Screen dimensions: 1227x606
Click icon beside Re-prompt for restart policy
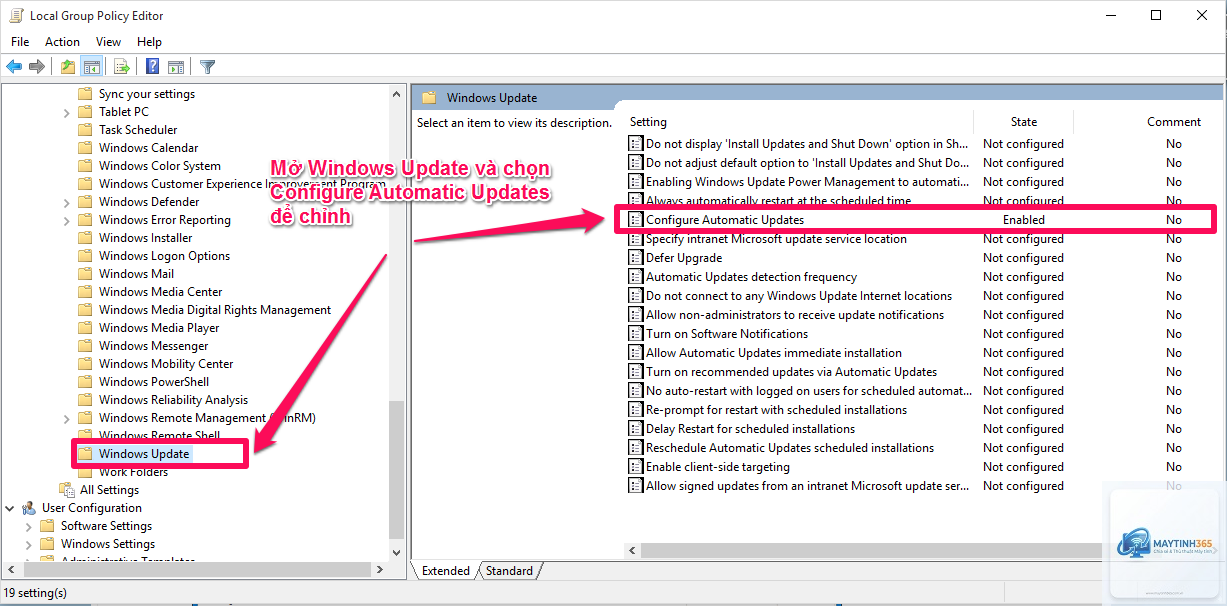coord(635,410)
